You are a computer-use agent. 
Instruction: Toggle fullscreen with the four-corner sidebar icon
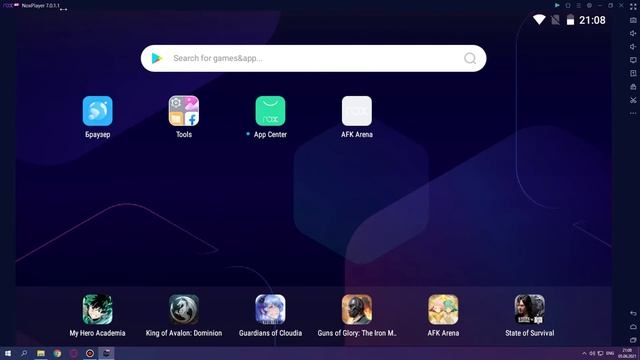point(633,7)
